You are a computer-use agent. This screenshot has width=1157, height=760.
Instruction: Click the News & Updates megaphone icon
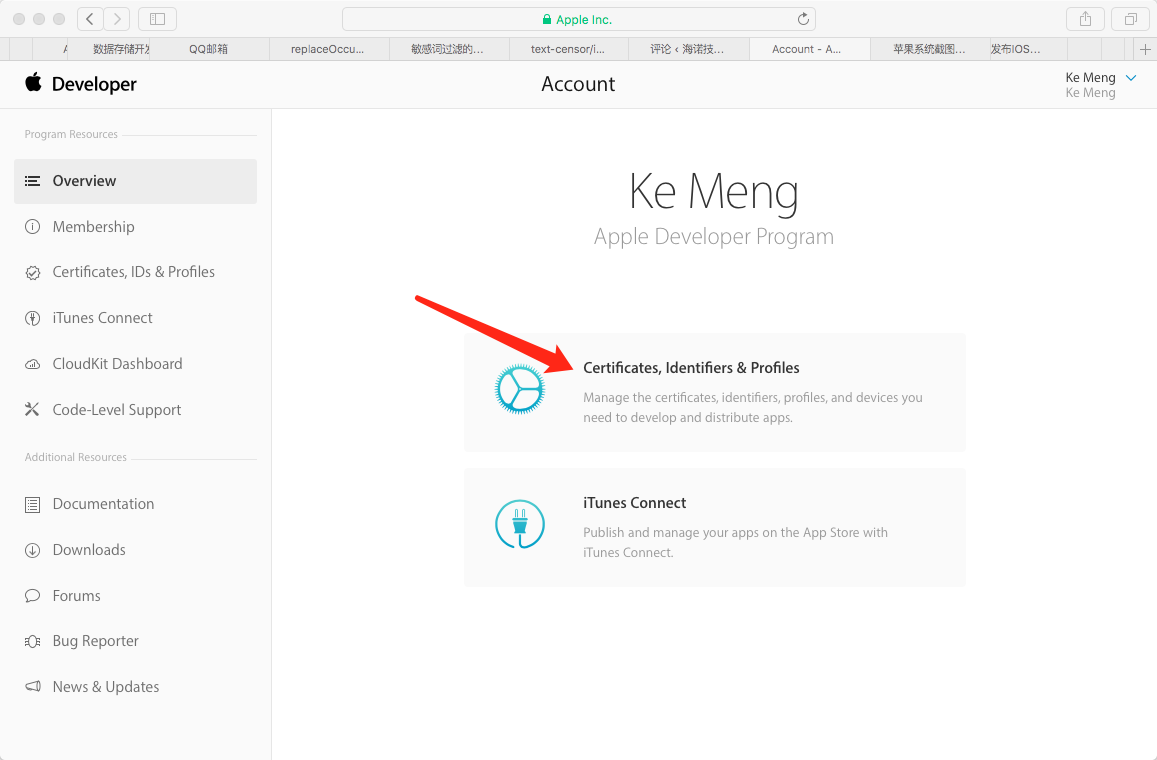32,687
